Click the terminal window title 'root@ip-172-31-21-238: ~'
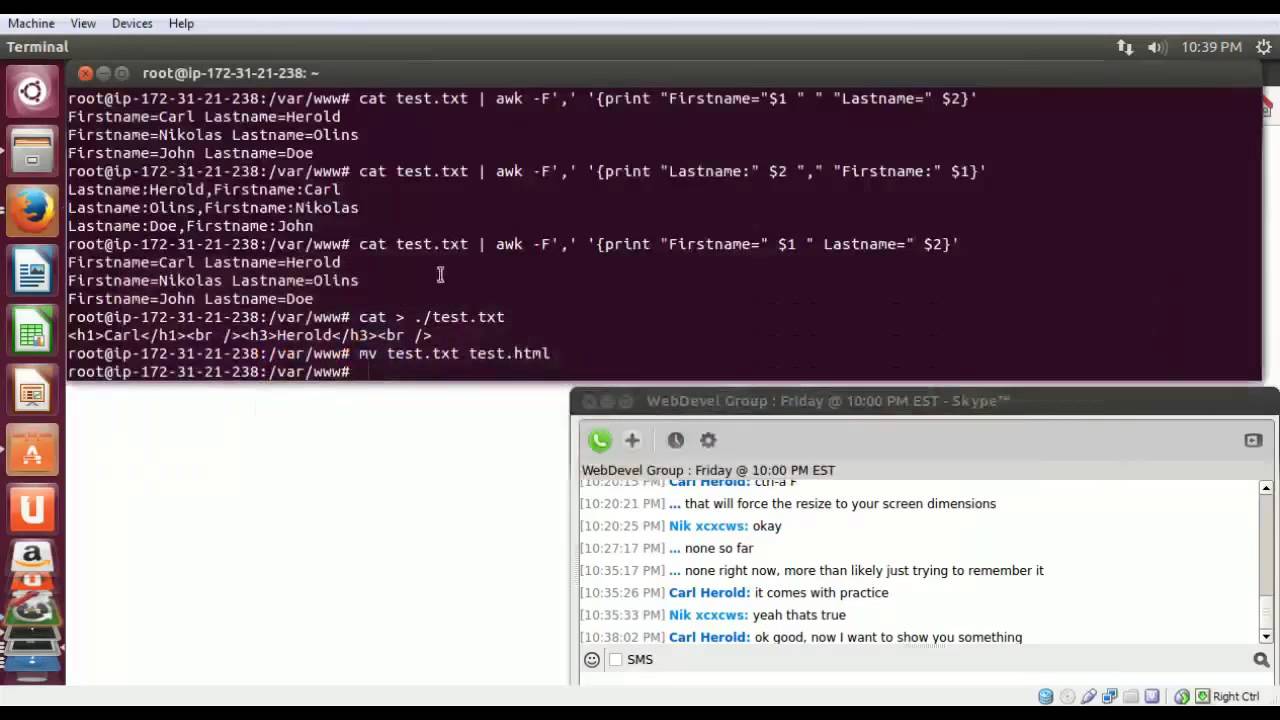 point(231,73)
